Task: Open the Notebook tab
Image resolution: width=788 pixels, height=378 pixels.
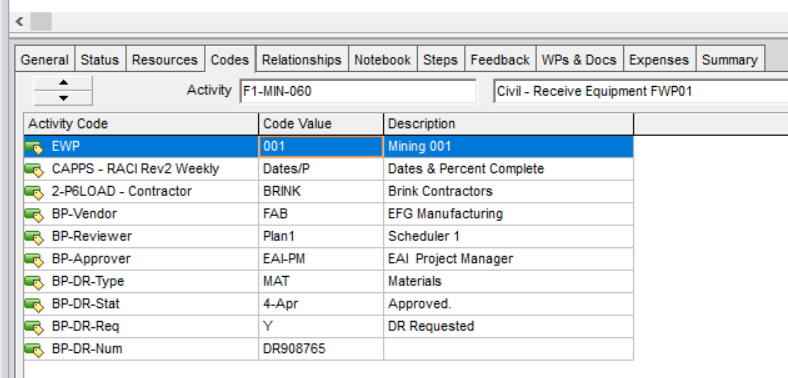Action: tap(382, 60)
